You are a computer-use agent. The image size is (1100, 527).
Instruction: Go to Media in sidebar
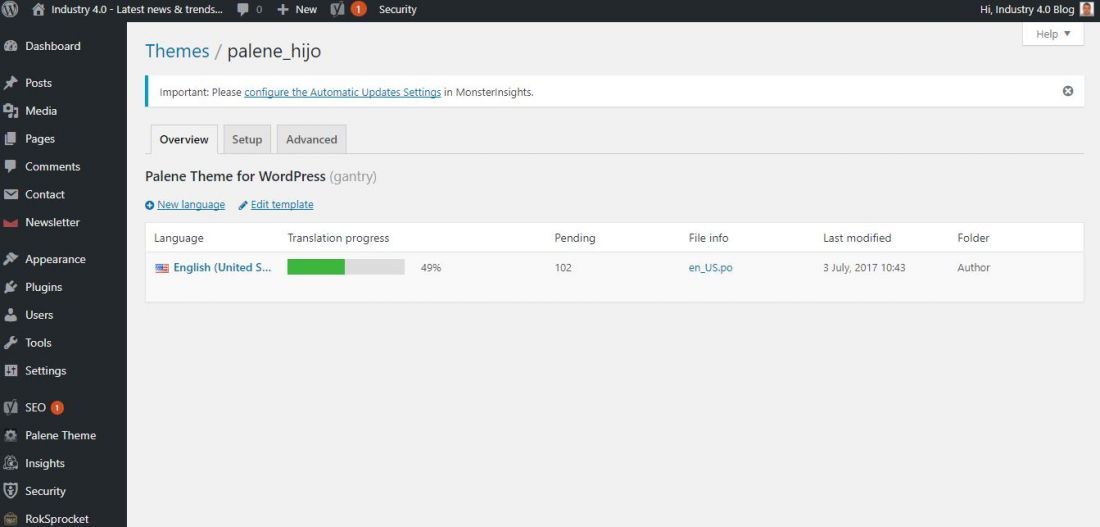pyautogui.click(x=41, y=111)
